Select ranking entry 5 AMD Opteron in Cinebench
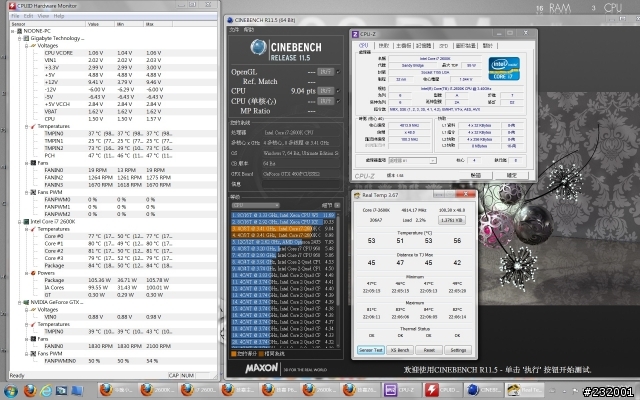 (x=283, y=242)
